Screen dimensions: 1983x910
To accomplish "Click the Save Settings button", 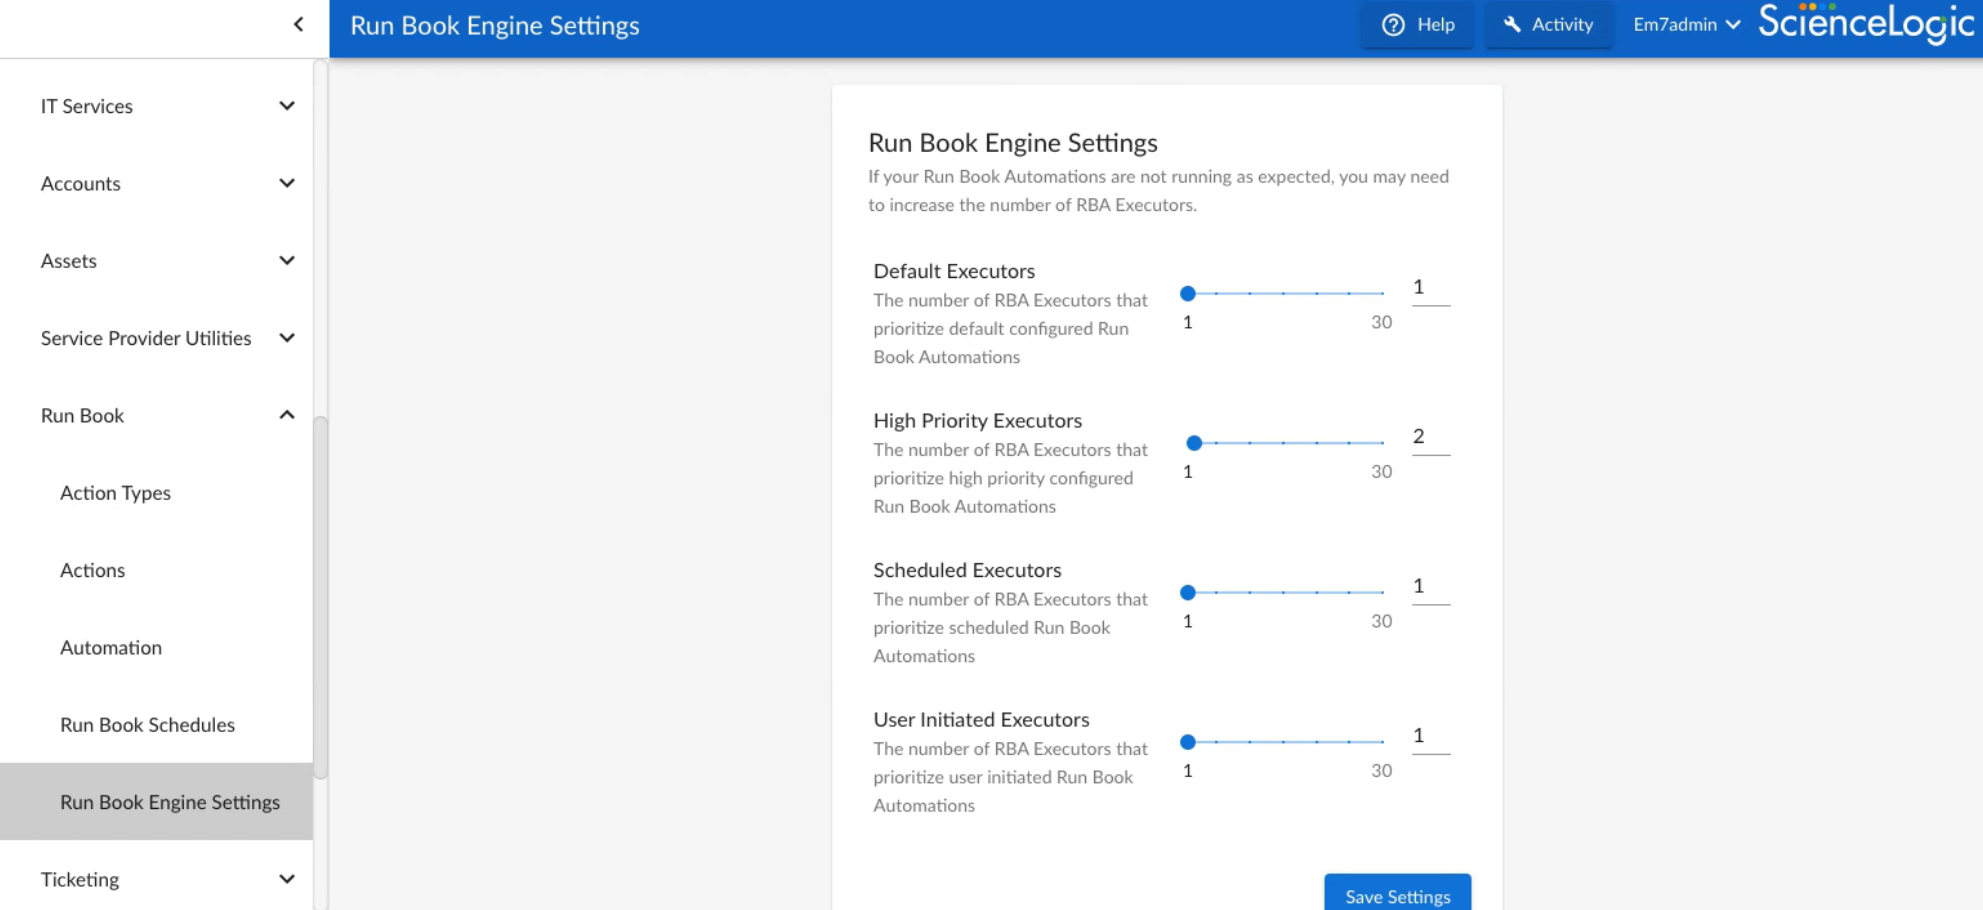I will pos(1397,895).
